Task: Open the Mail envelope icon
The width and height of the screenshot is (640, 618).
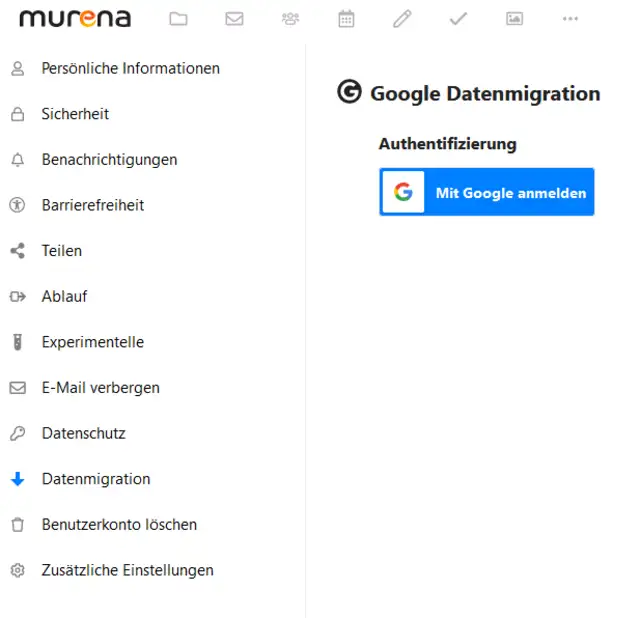Action: pyautogui.click(x=235, y=19)
